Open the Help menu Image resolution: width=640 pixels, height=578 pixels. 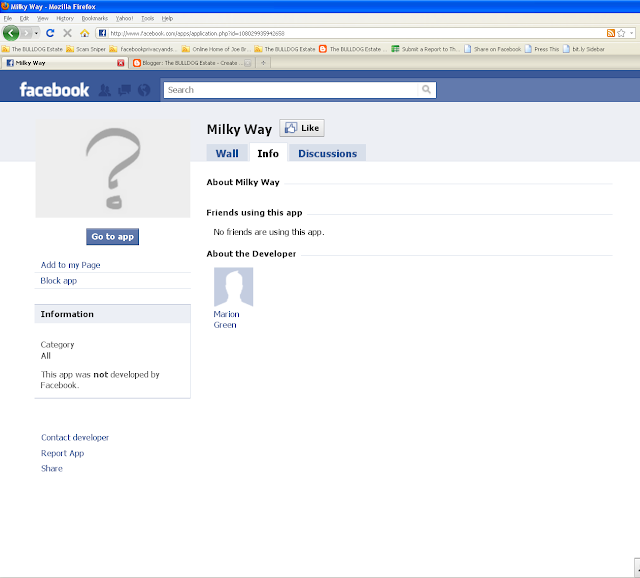click(x=167, y=18)
